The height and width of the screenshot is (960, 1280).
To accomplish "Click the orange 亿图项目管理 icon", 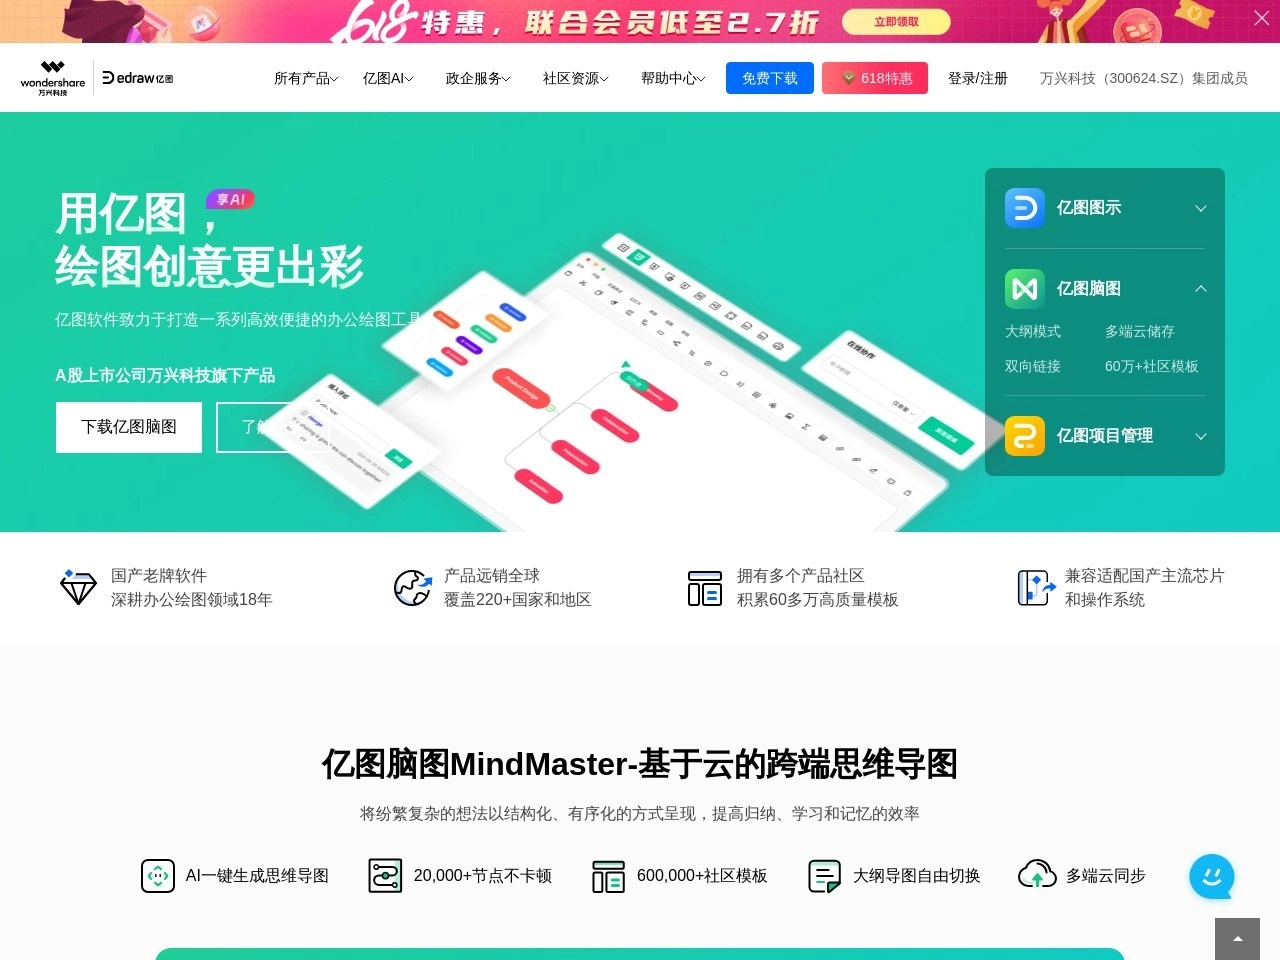I will (x=1024, y=436).
